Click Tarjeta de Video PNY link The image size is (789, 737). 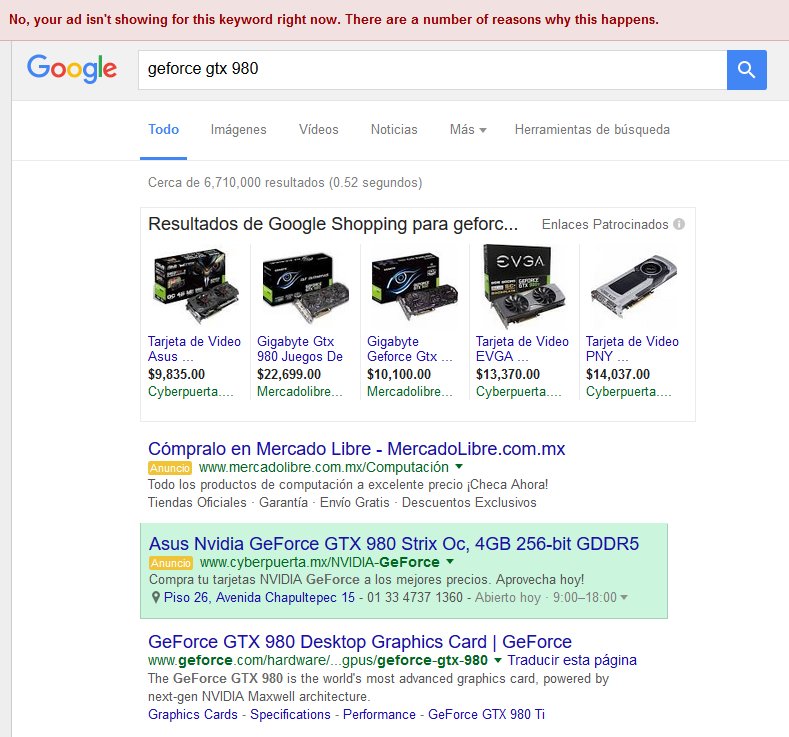(632, 349)
